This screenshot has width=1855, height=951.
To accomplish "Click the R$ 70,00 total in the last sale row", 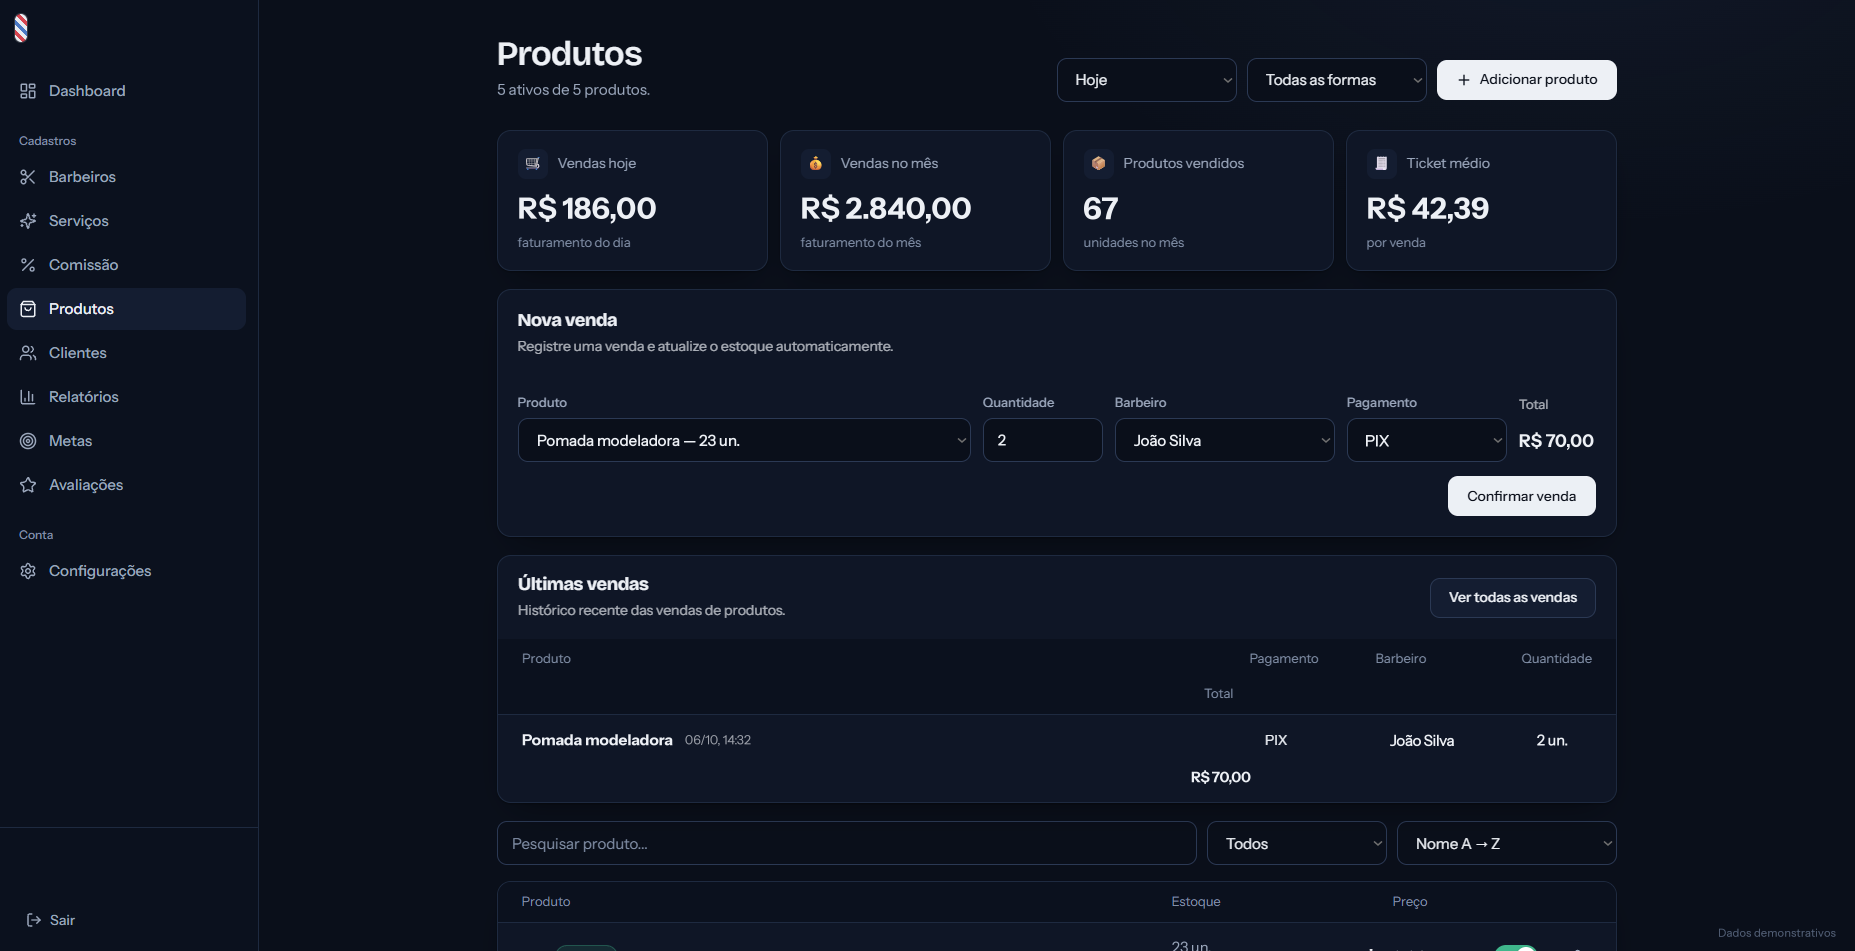I will [x=1221, y=777].
